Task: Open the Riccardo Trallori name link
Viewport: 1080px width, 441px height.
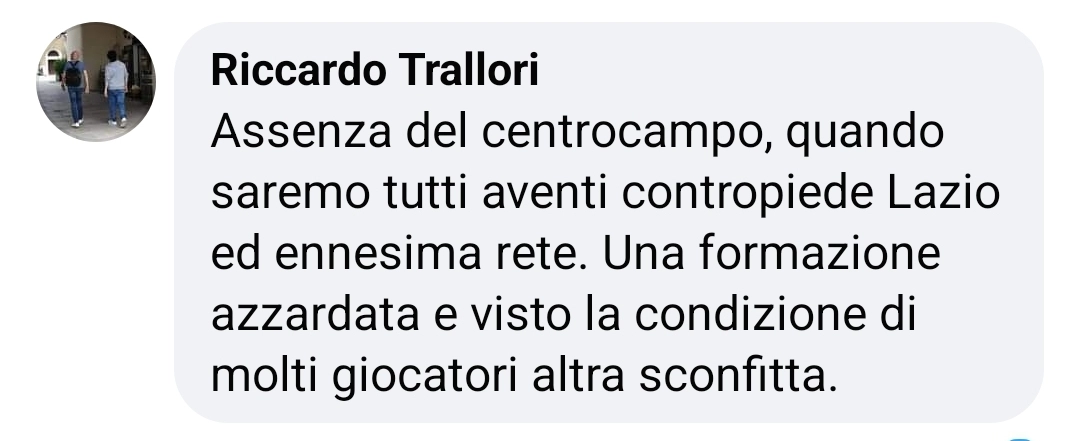Action: point(375,71)
